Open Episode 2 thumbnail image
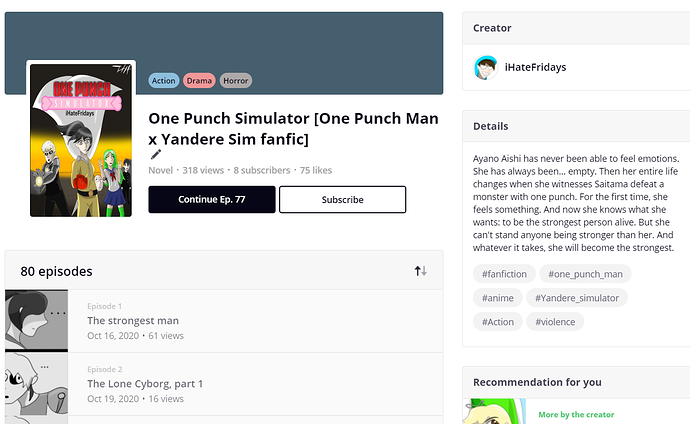 tap(37, 384)
